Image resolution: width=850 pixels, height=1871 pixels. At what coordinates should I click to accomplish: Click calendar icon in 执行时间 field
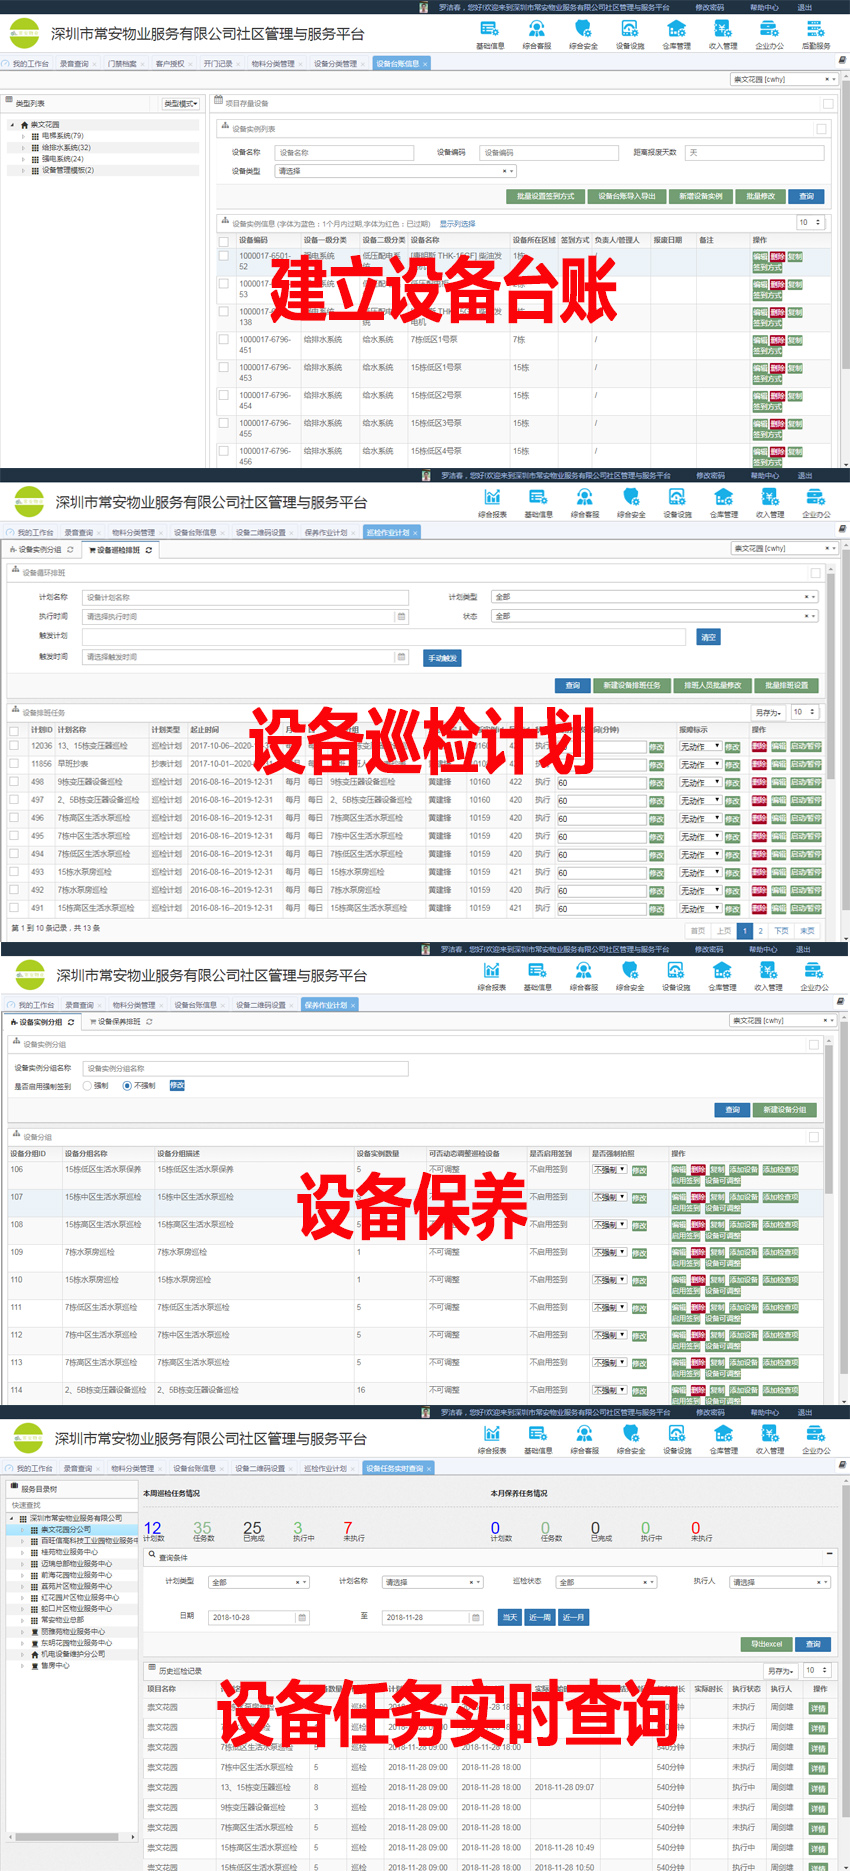[402, 617]
